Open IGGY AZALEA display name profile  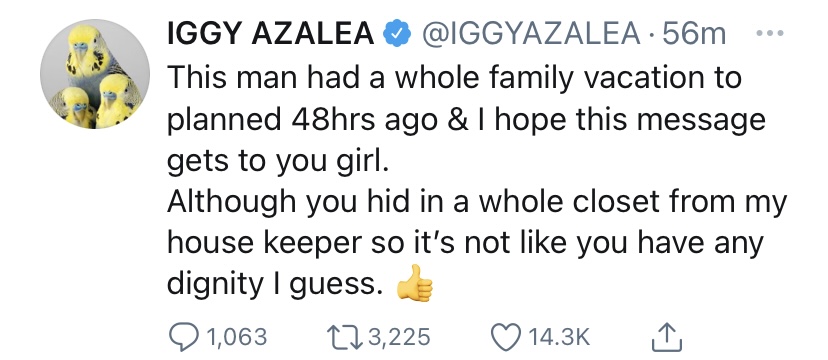271,35
